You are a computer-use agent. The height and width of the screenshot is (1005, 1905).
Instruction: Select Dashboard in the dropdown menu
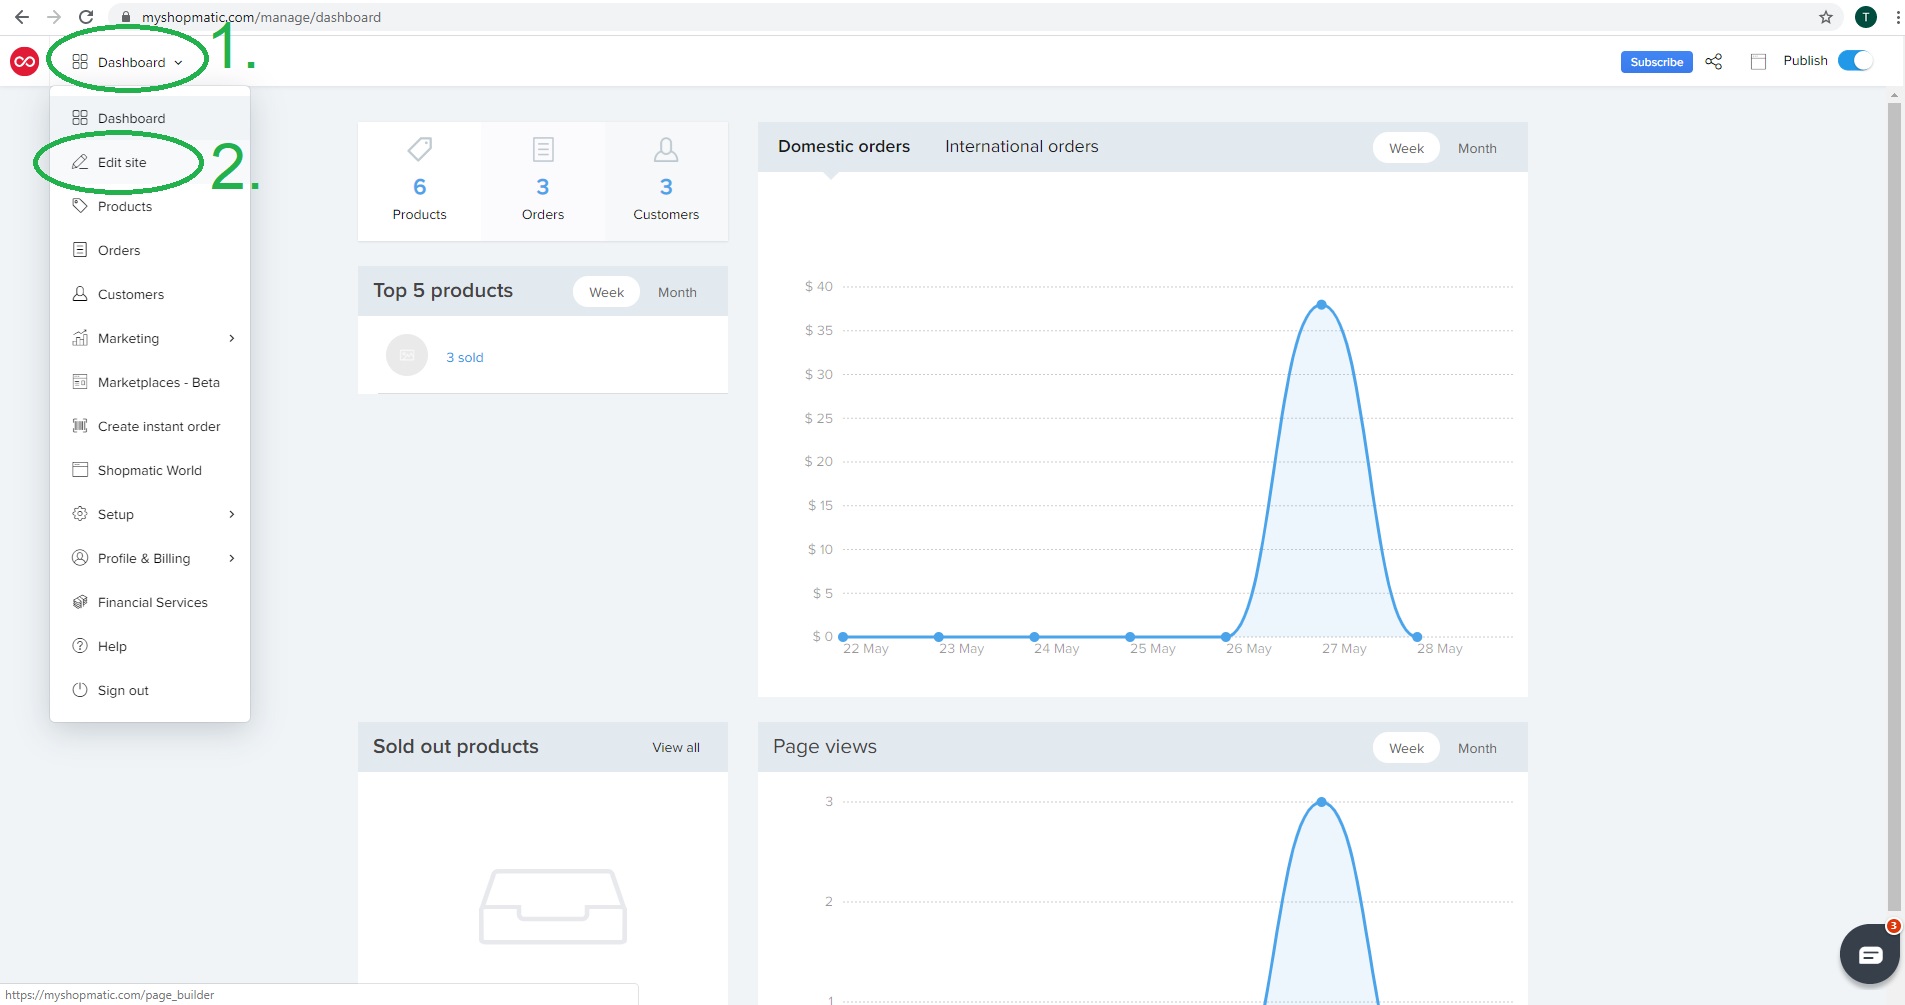(x=150, y=118)
